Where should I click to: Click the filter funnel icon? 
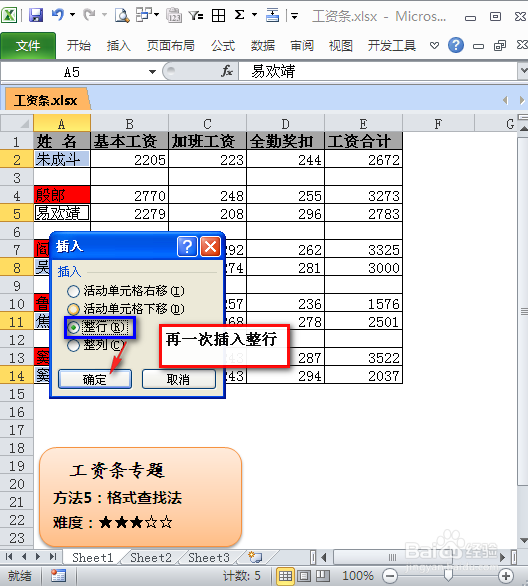[196, 16]
